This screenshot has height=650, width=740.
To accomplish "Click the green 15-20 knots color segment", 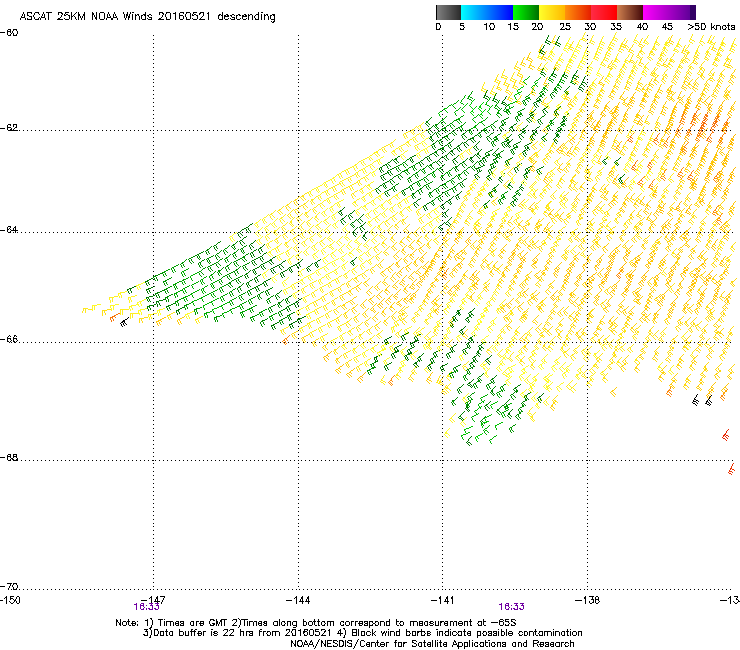I will coord(526,12).
